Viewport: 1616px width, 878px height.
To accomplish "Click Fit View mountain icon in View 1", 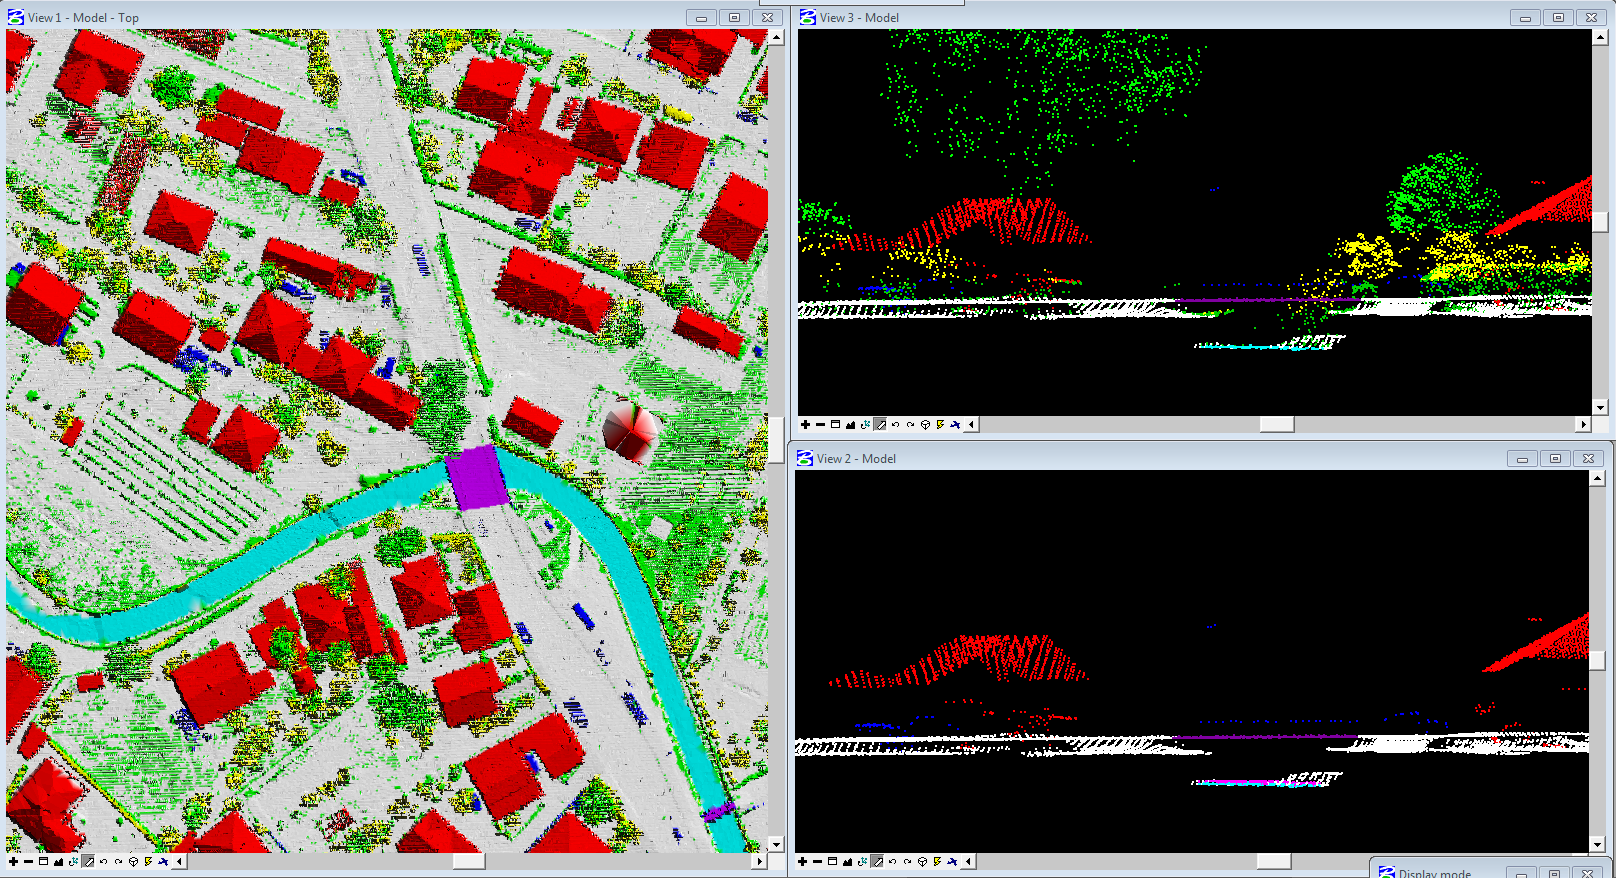I will click(x=58, y=861).
